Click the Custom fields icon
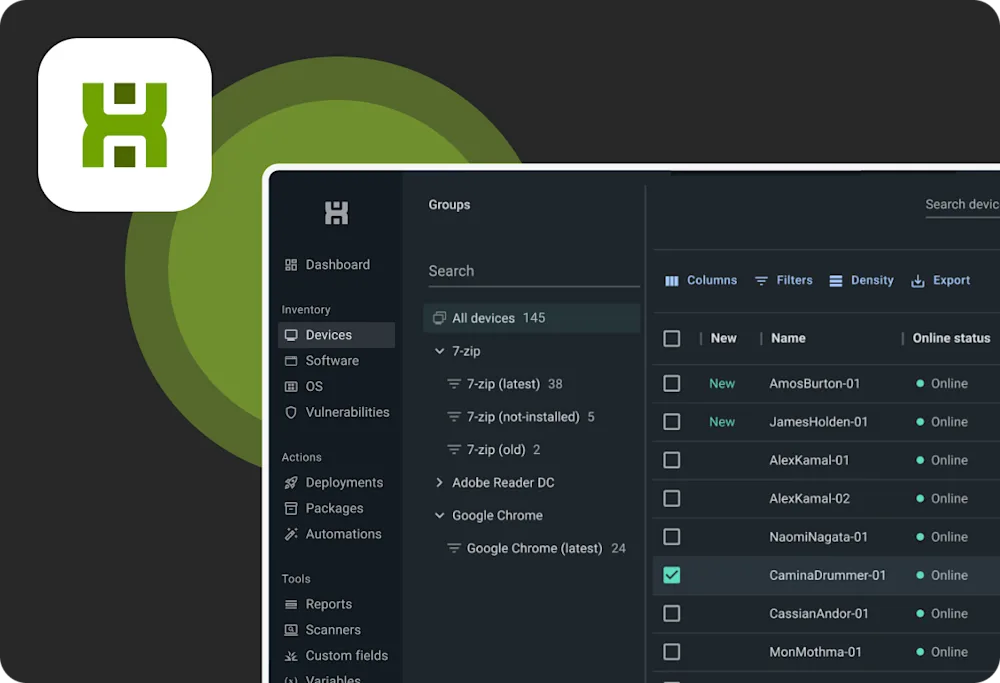1000x683 pixels. (x=291, y=656)
